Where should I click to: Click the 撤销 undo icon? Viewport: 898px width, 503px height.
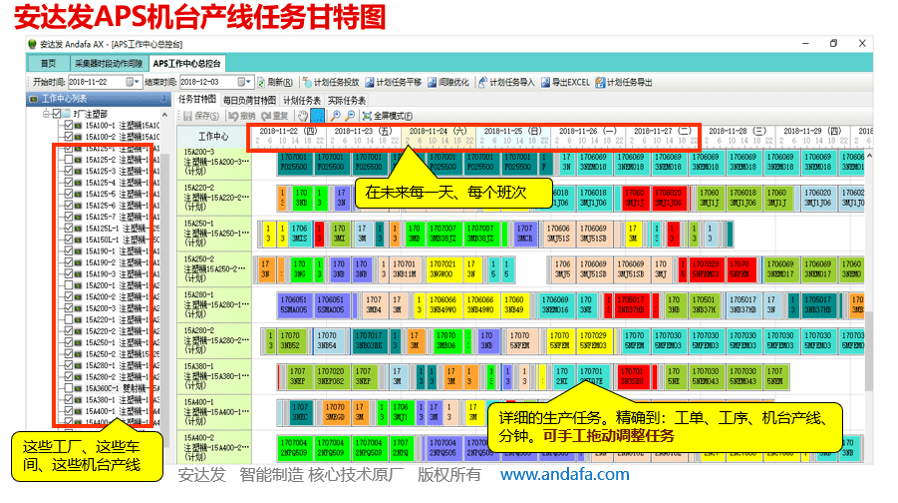coord(233,116)
